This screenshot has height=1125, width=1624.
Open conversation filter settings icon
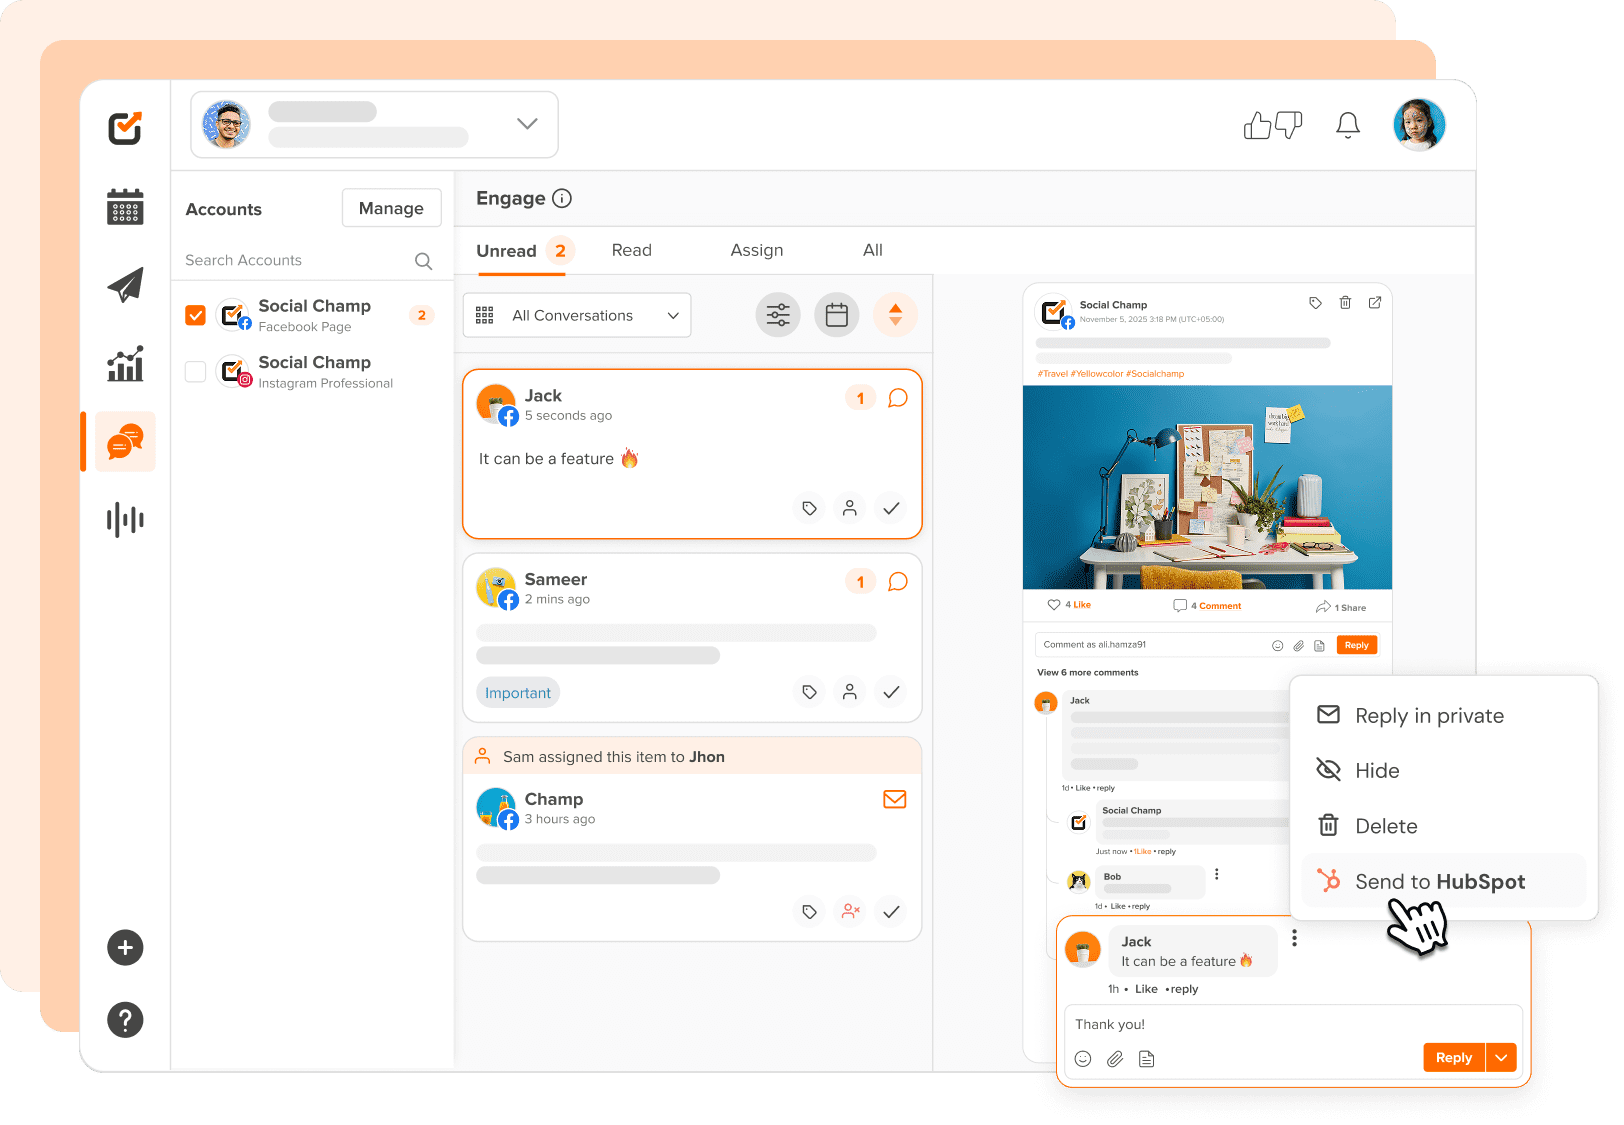[777, 314]
